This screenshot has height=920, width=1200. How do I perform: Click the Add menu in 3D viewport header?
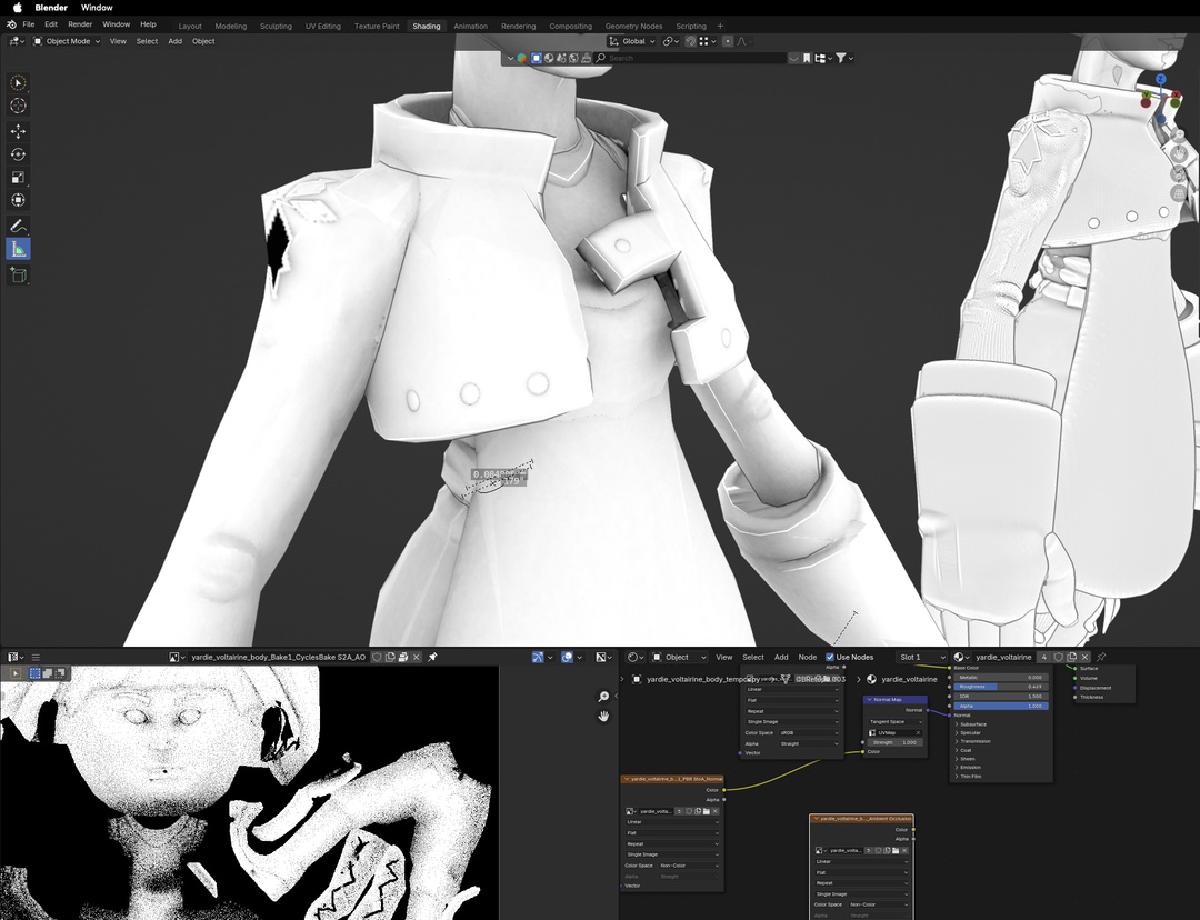(175, 41)
